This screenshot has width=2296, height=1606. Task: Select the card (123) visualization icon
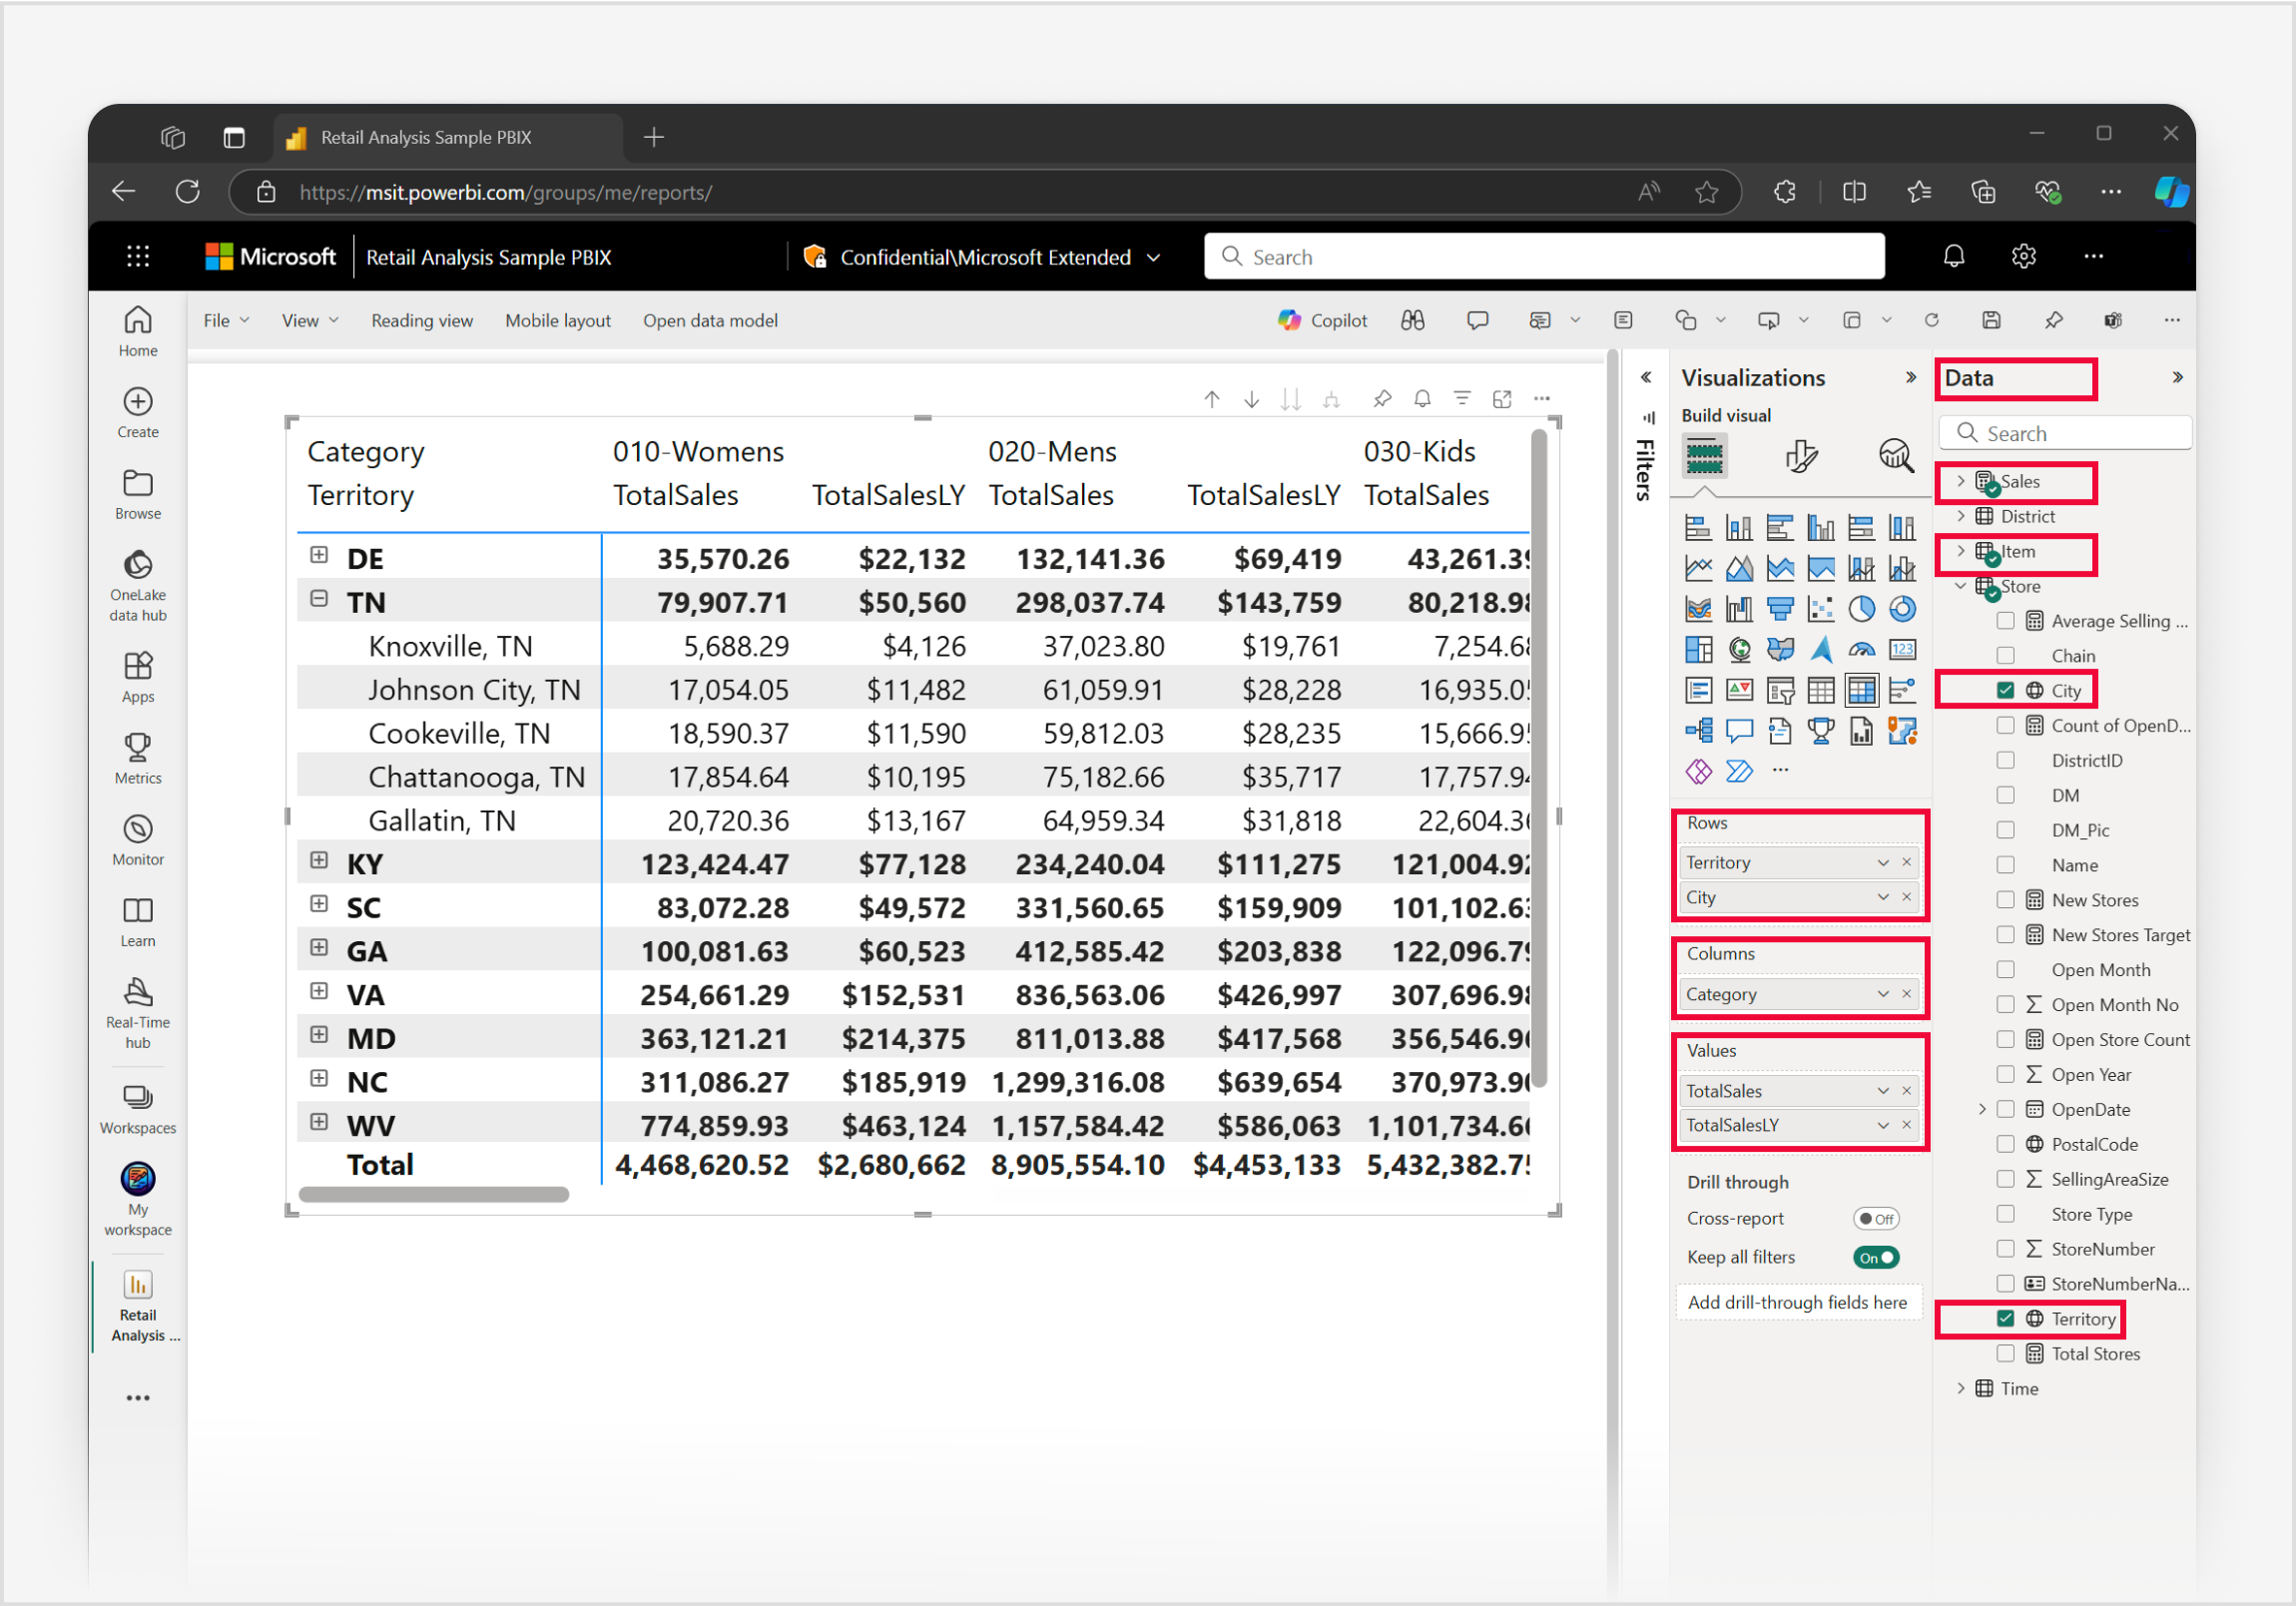(1902, 649)
